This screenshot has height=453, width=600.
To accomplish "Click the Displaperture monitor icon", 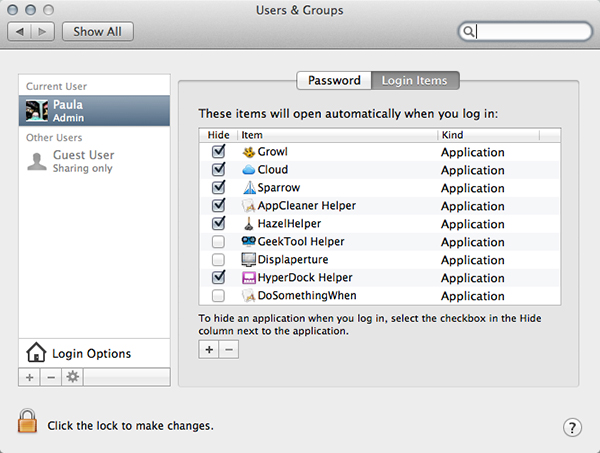I will point(248,259).
